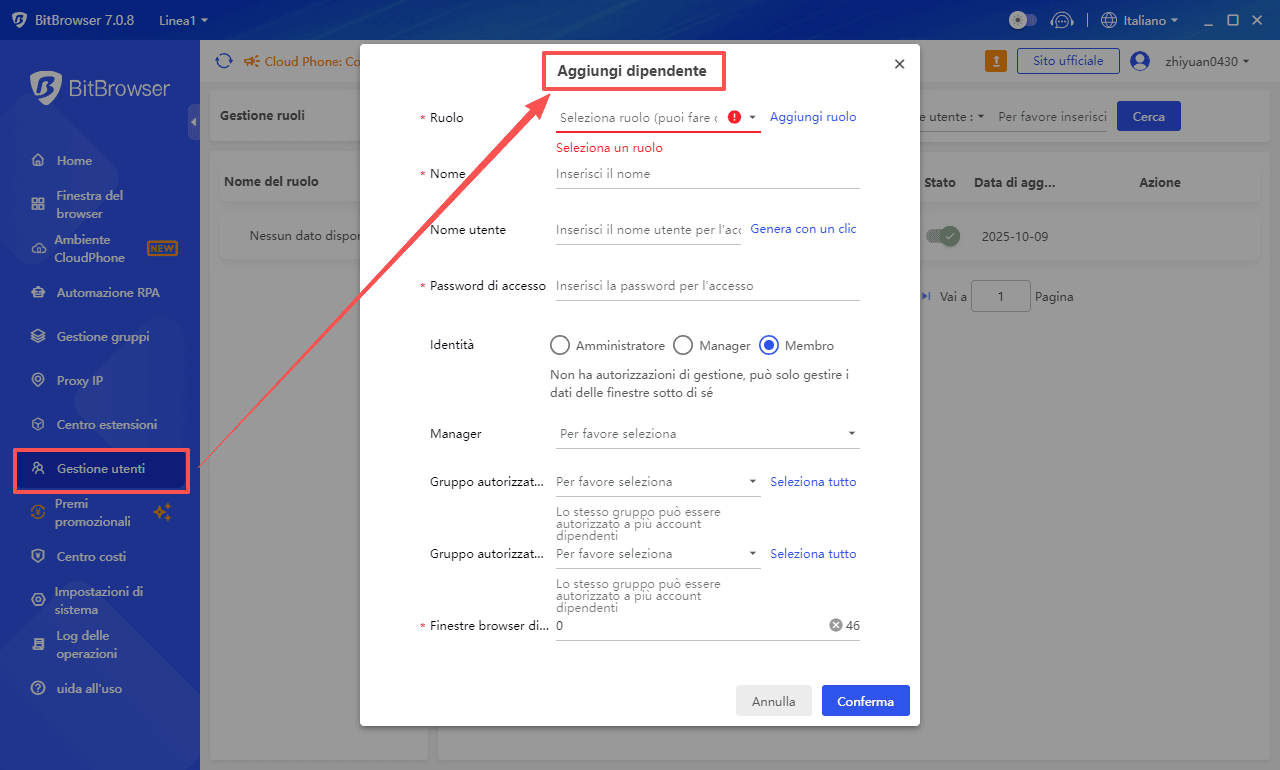Disable the role status toggle in the table
Screen dimensions: 1280x770
coord(941,236)
